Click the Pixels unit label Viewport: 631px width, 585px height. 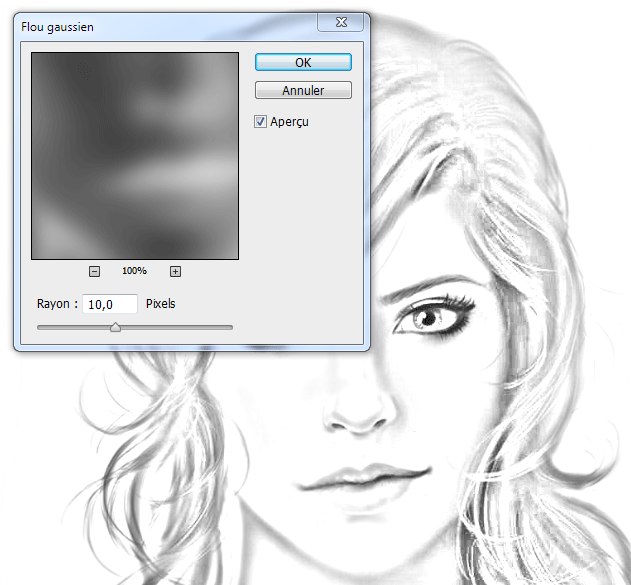coord(160,304)
